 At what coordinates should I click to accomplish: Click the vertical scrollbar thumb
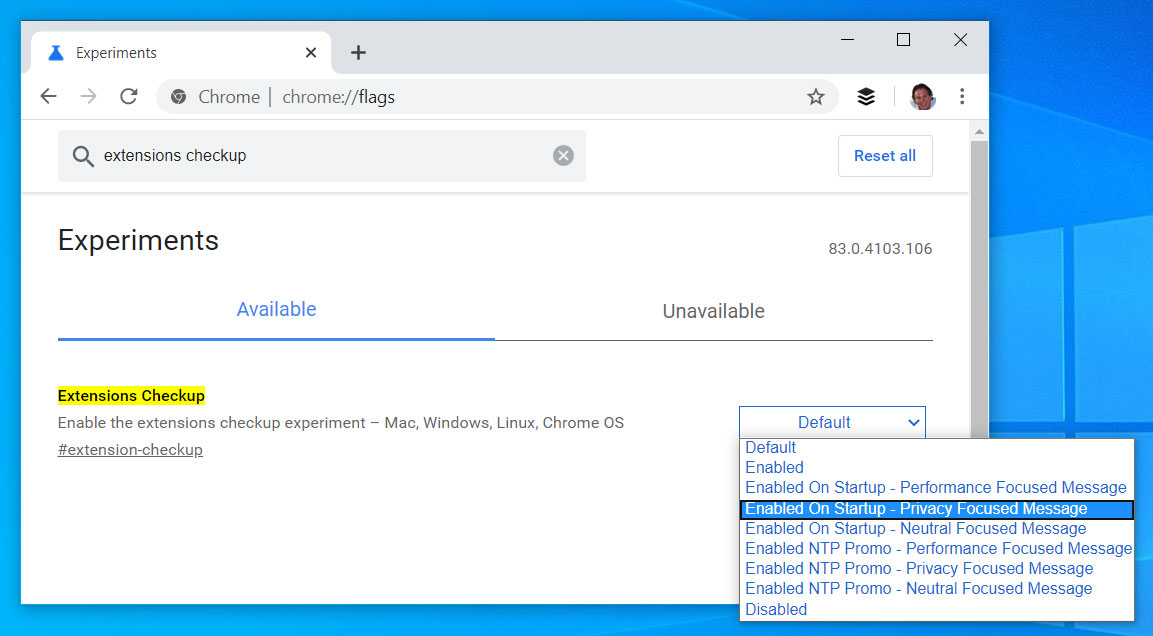coord(979,290)
